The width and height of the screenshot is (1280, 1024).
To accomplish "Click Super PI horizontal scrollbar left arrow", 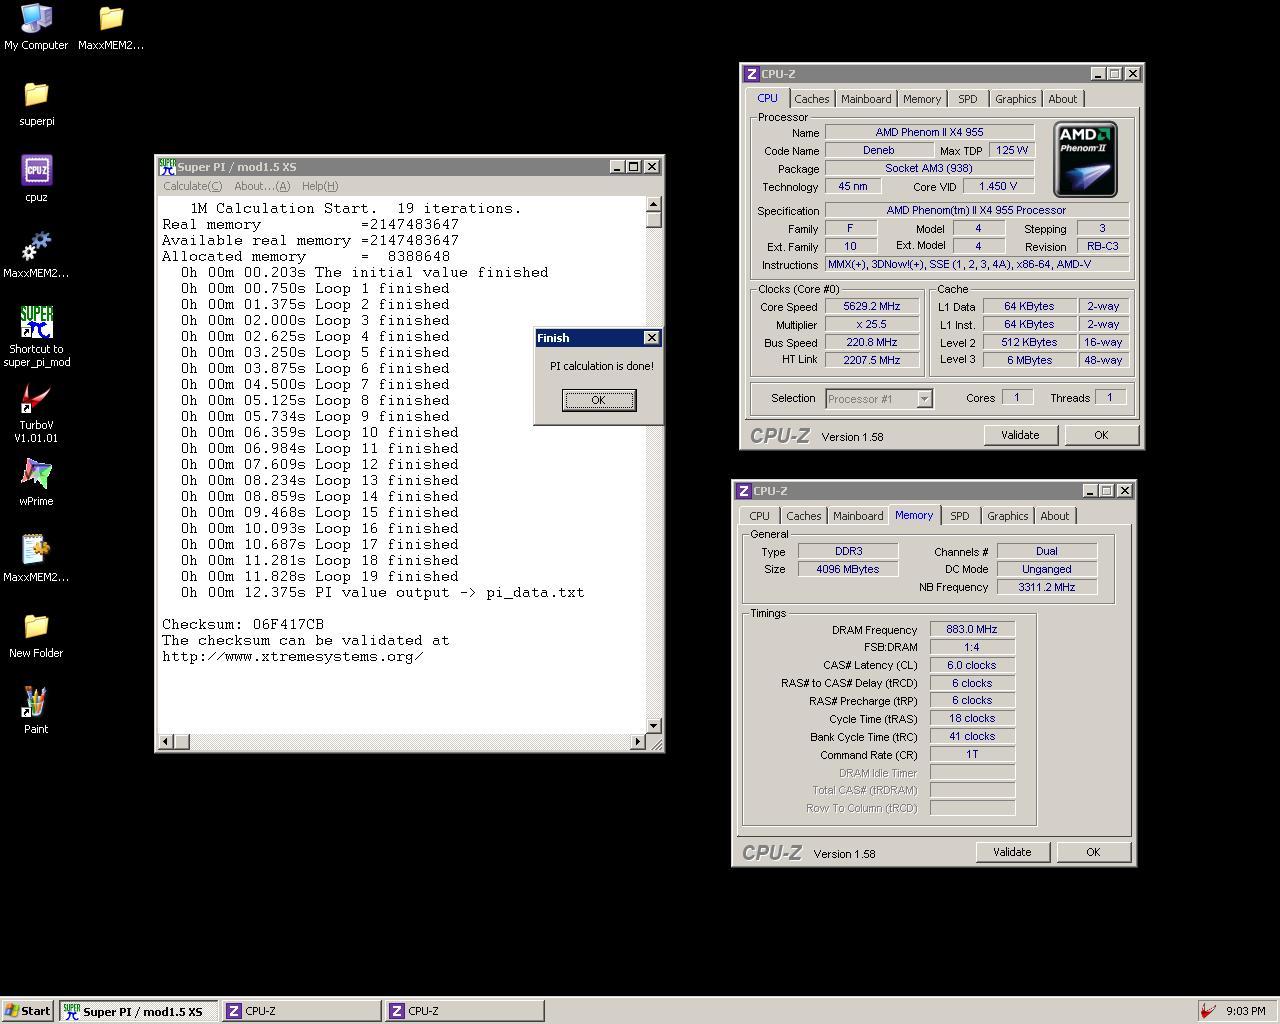I will [x=166, y=742].
